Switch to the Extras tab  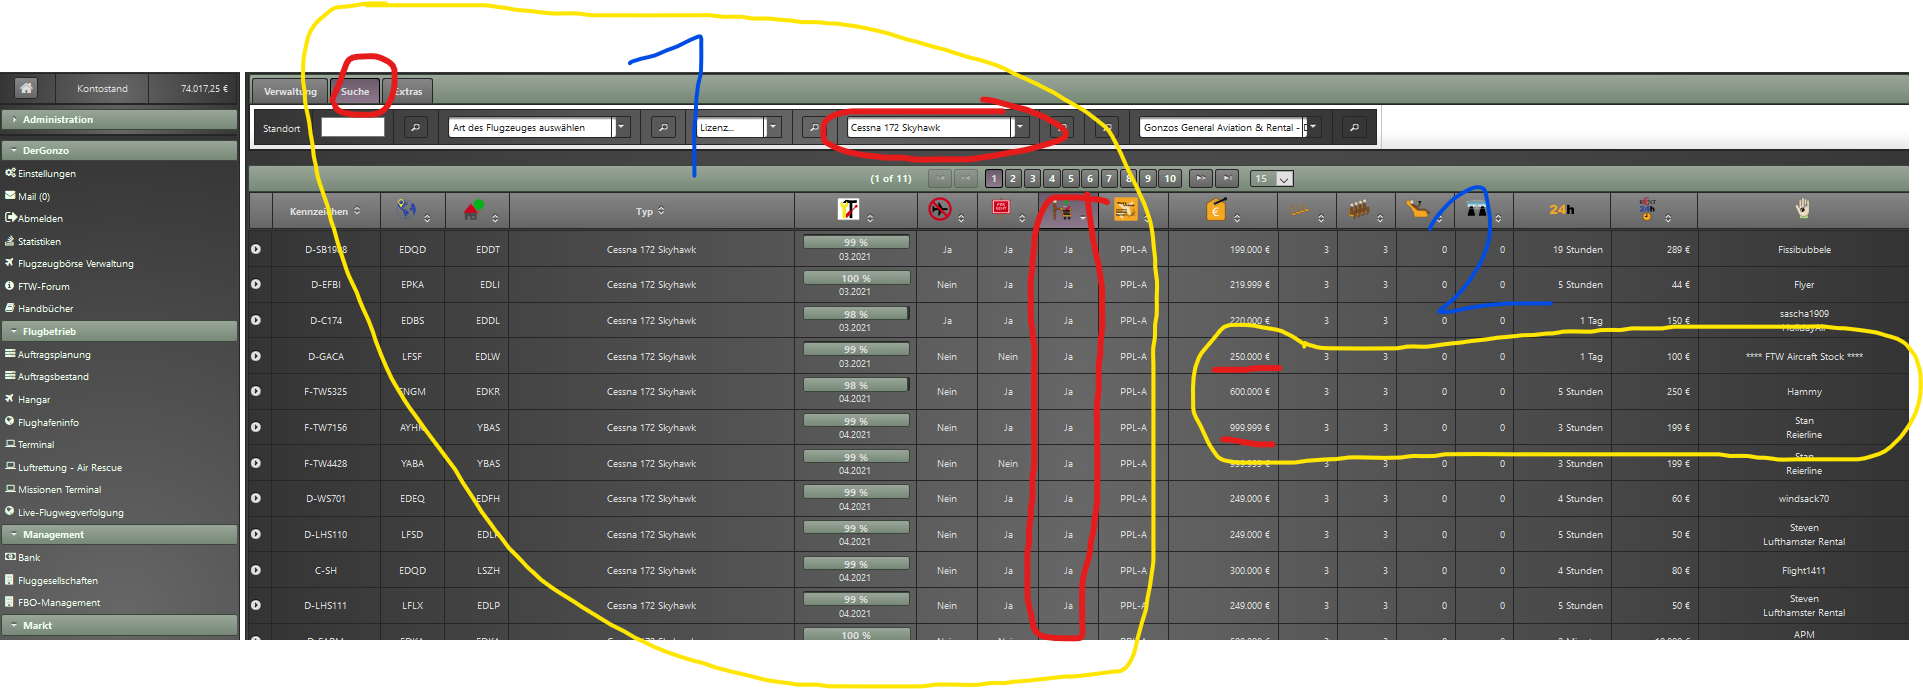coord(408,92)
